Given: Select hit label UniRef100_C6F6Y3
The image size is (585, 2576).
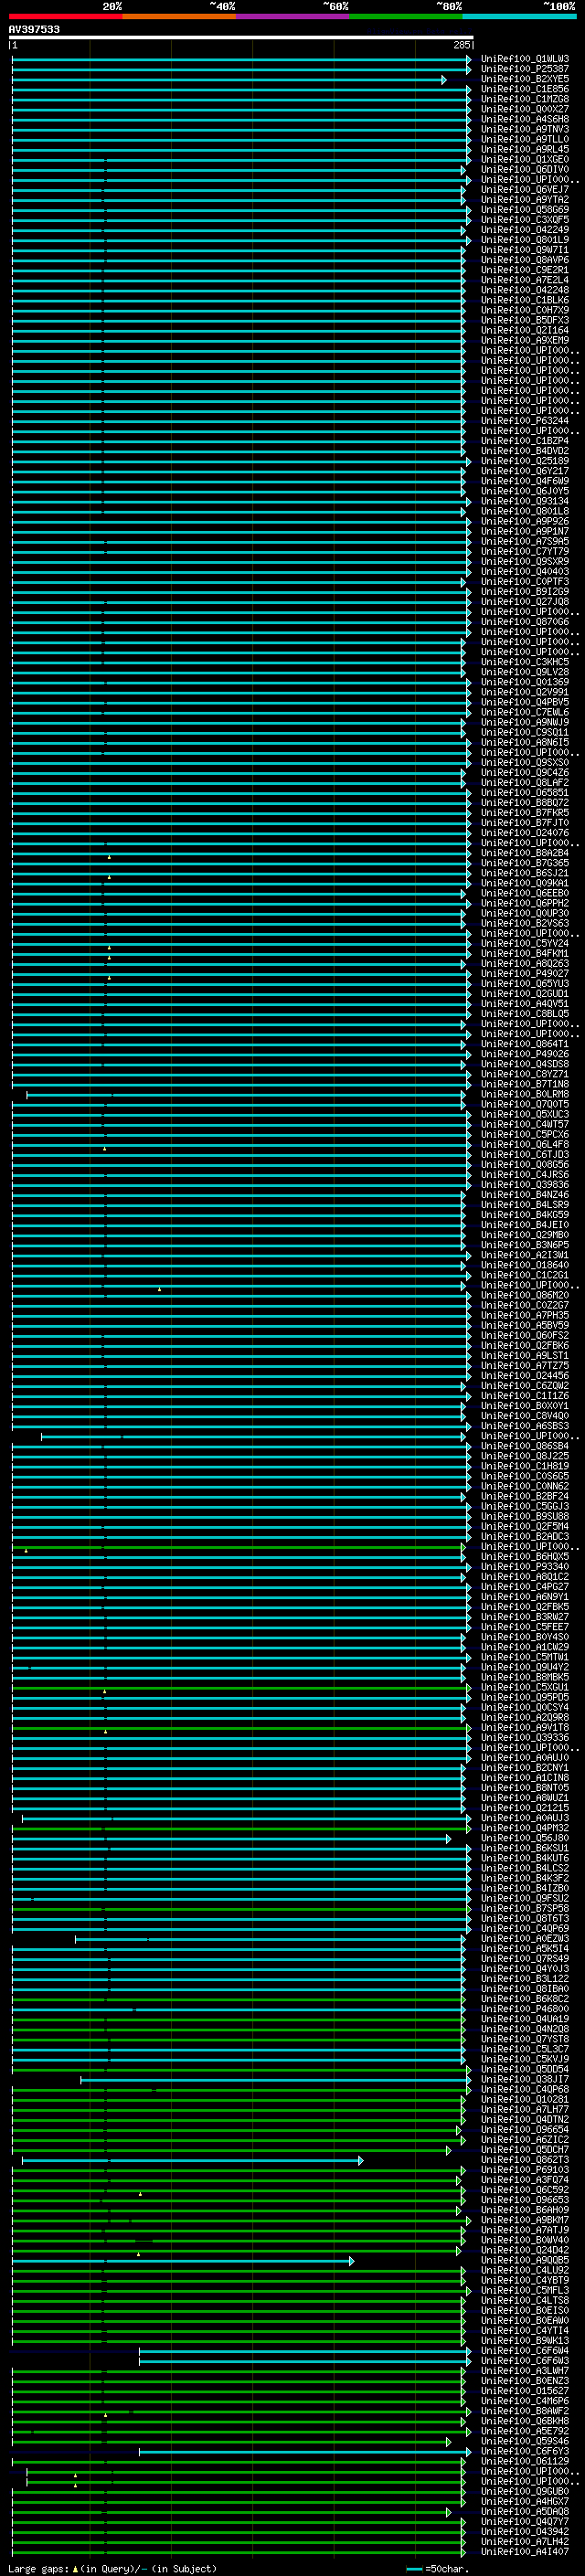Looking at the screenshot, I should click(x=524, y=2450).
